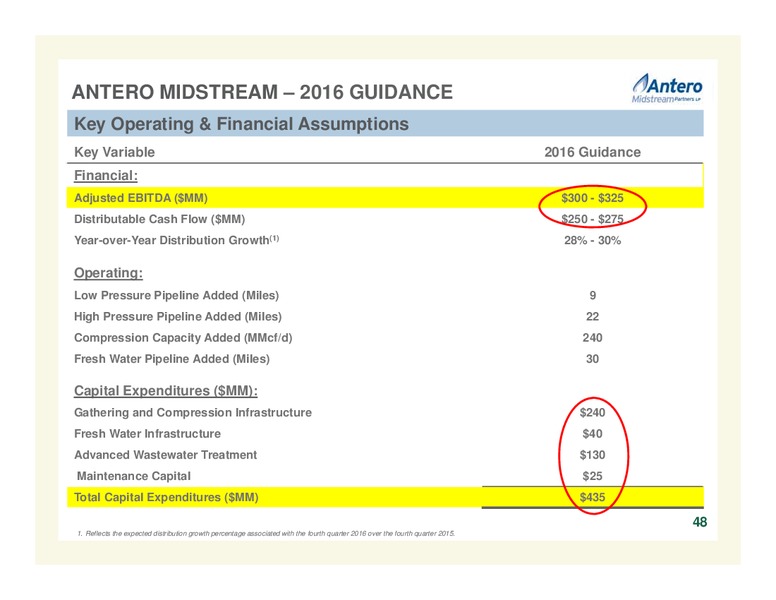Click the '2016 Guidance' column header
Viewport: 776px width, 600px height.
(592, 152)
